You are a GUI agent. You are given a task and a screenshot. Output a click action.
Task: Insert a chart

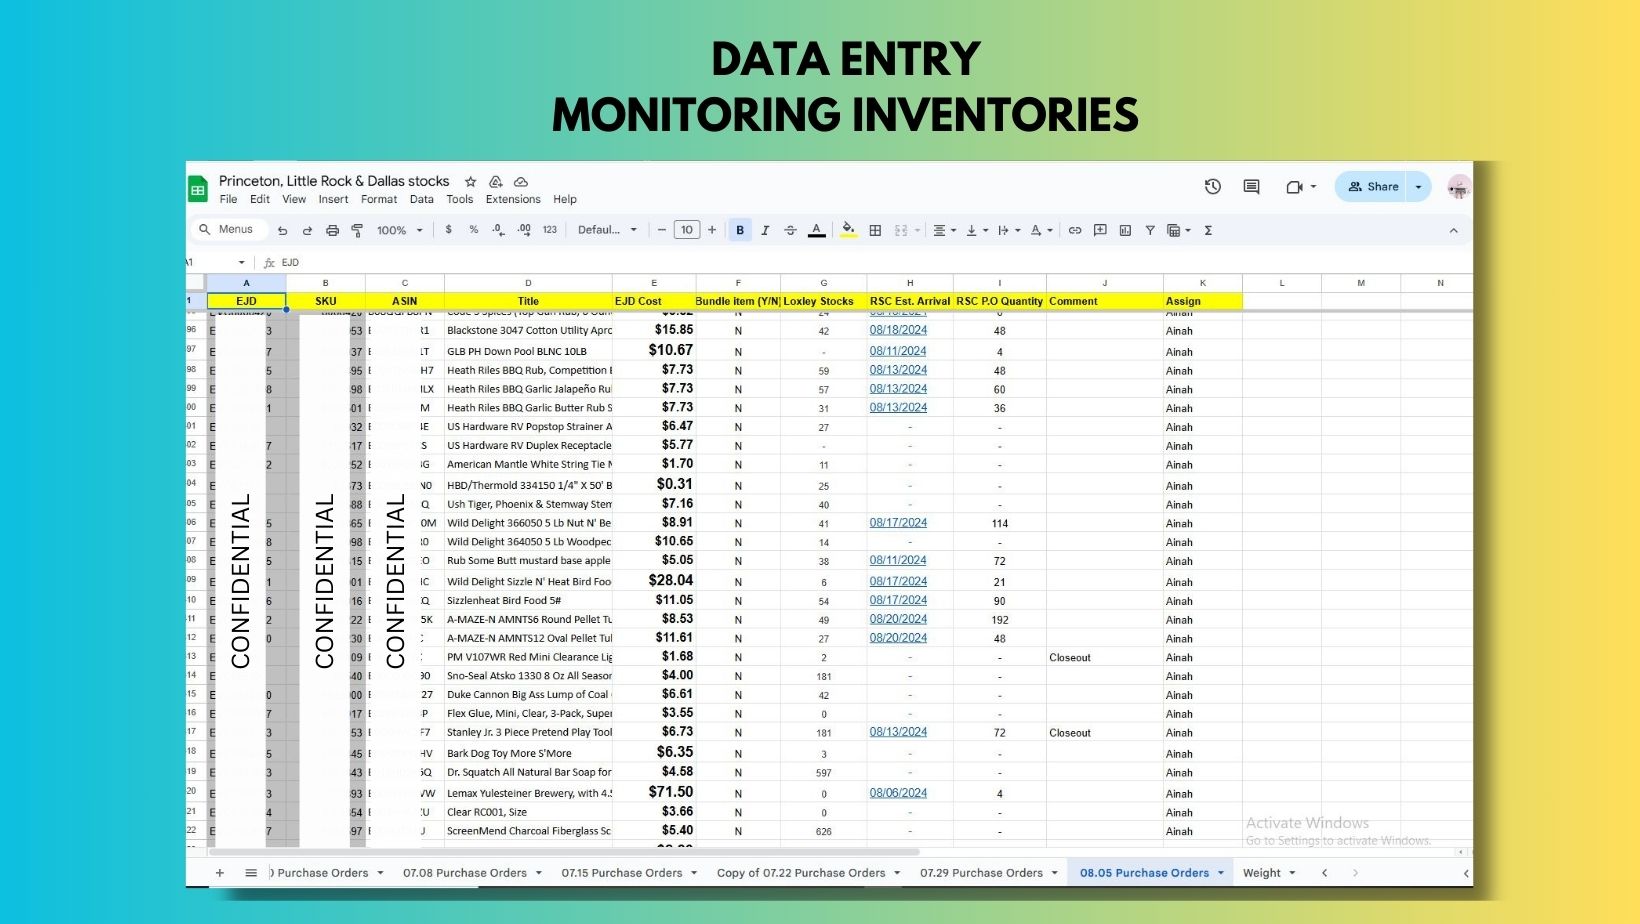tap(1125, 230)
